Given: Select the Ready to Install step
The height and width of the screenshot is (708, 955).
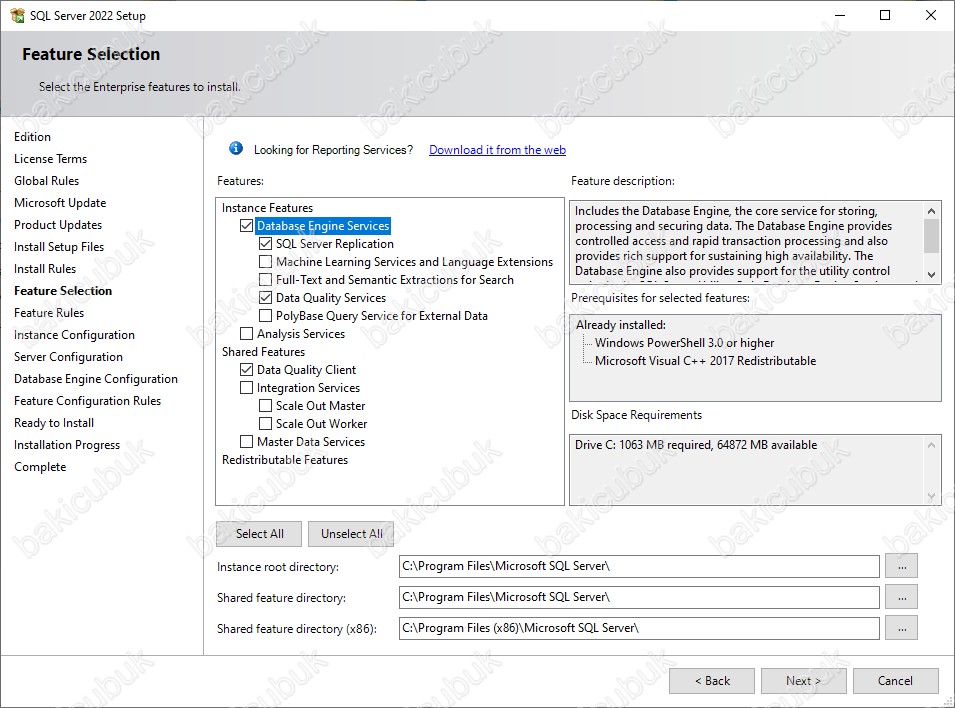Looking at the screenshot, I should (54, 423).
